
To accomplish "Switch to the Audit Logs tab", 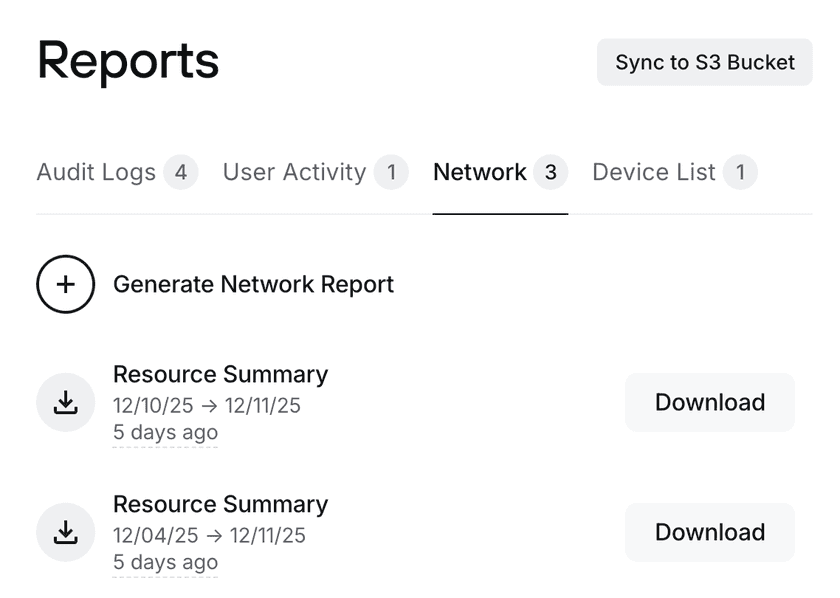I will (96, 172).
